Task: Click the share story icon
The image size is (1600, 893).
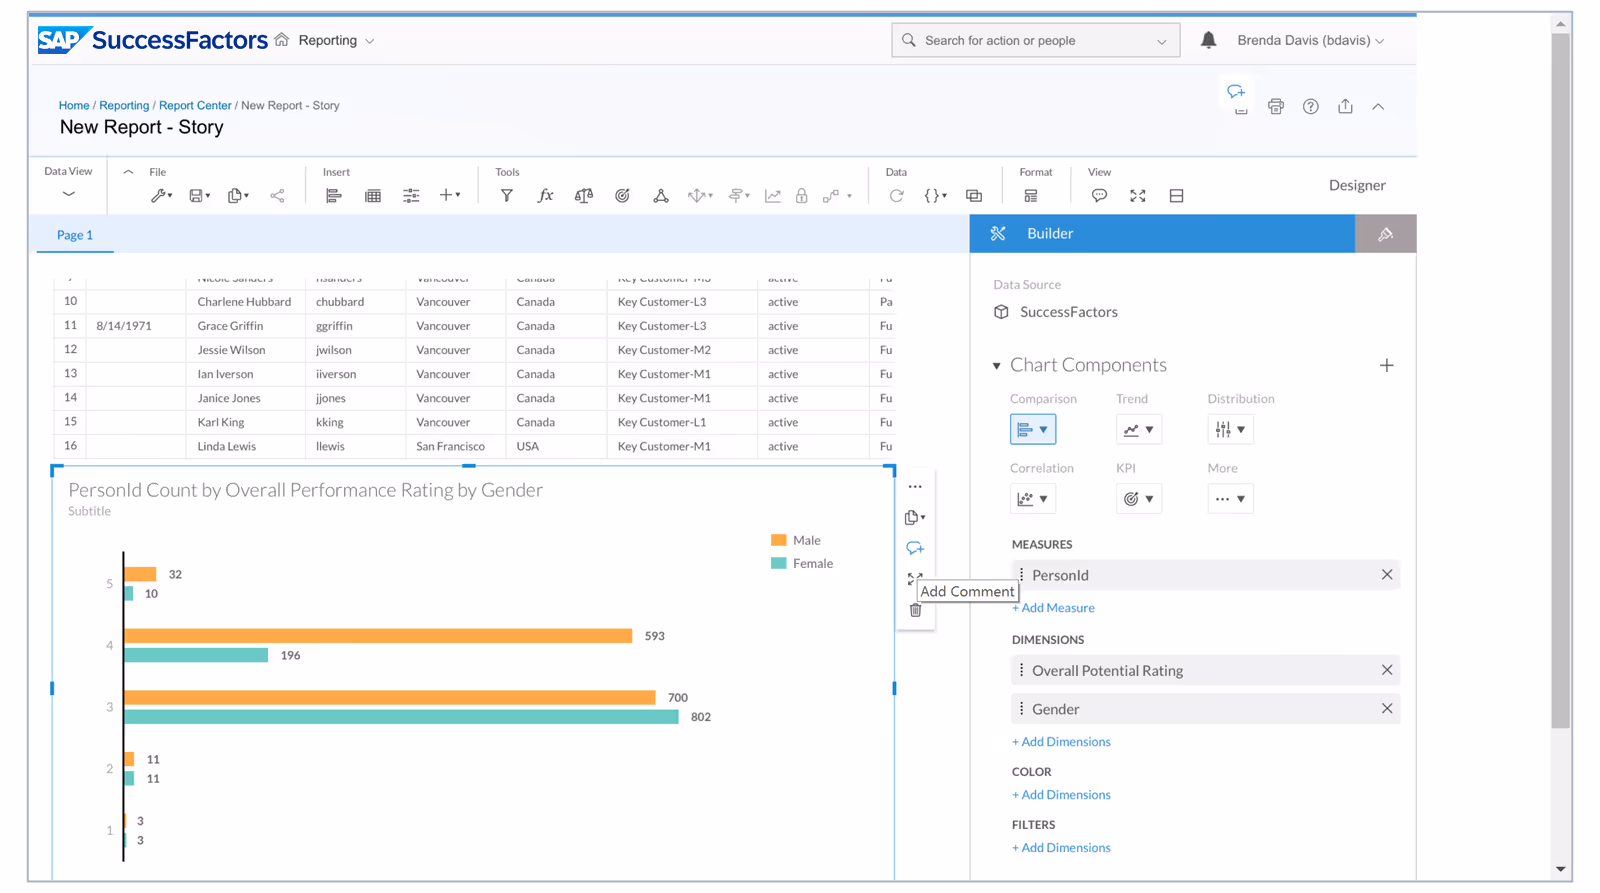Action: pyautogui.click(x=277, y=196)
